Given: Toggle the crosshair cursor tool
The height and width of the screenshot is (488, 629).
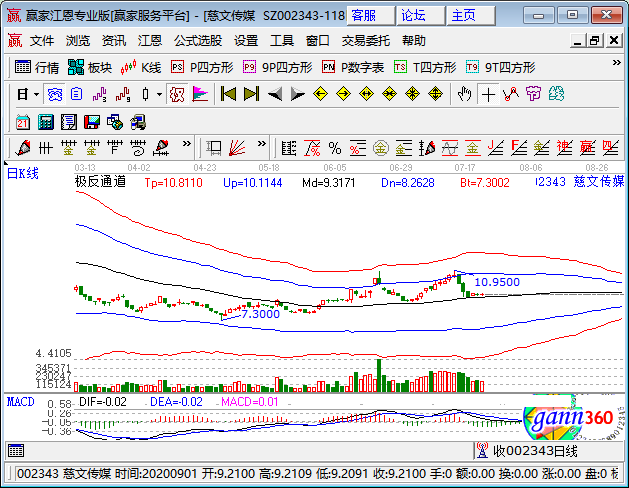Looking at the screenshot, I should point(488,95).
